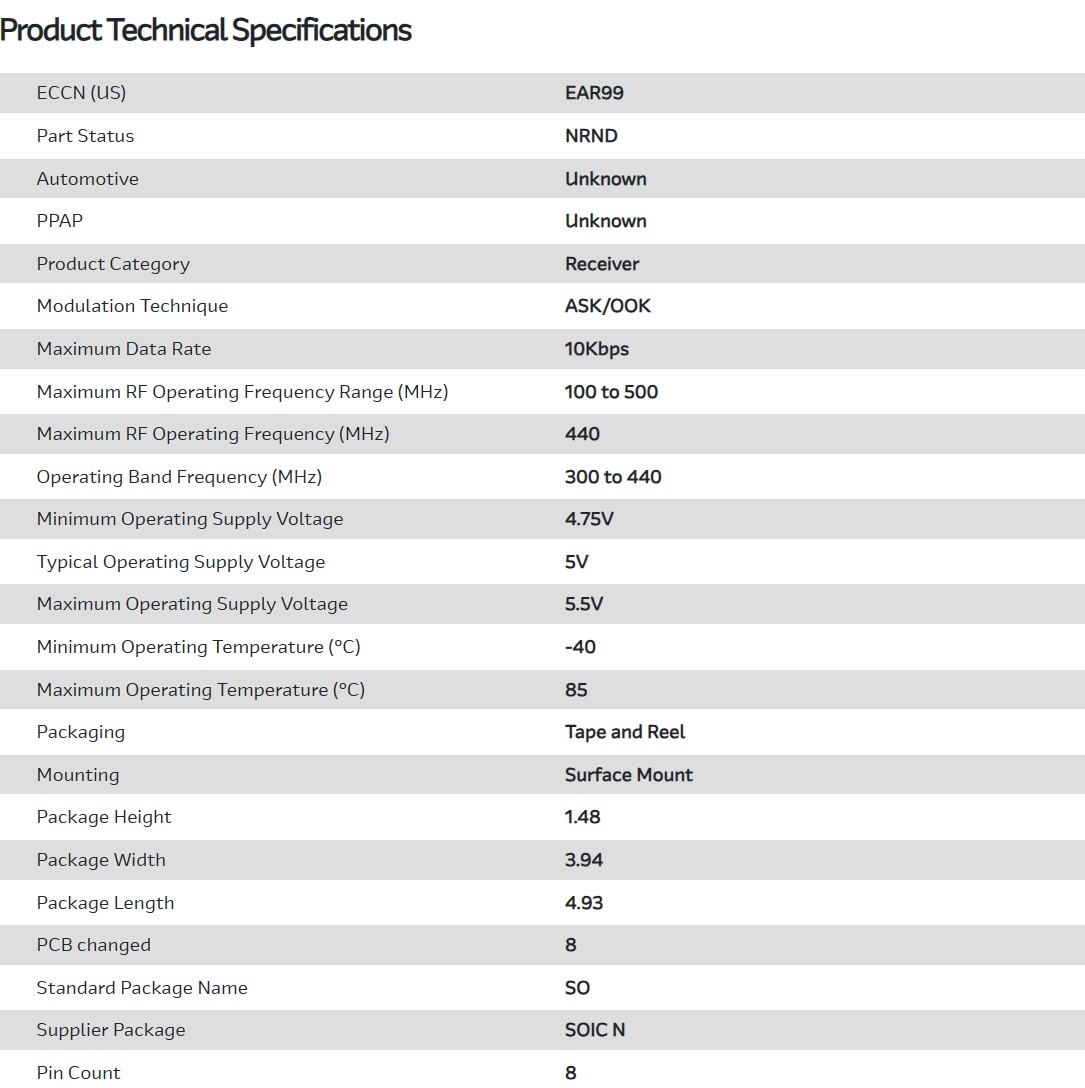The height and width of the screenshot is (1088, 1085).
Task: Click the NRND part status value
Action: 591,136
